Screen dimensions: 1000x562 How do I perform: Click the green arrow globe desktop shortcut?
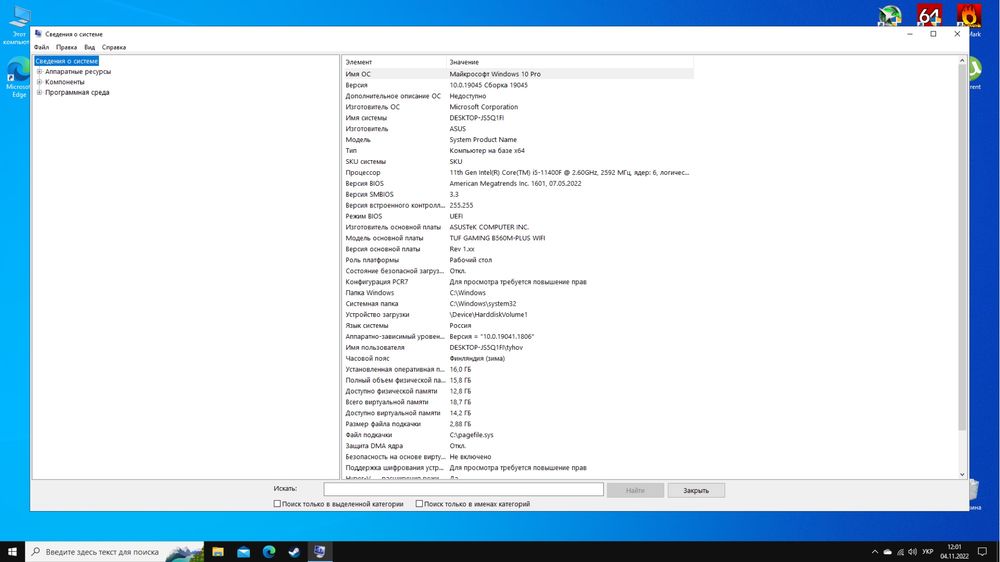point(890,16)
